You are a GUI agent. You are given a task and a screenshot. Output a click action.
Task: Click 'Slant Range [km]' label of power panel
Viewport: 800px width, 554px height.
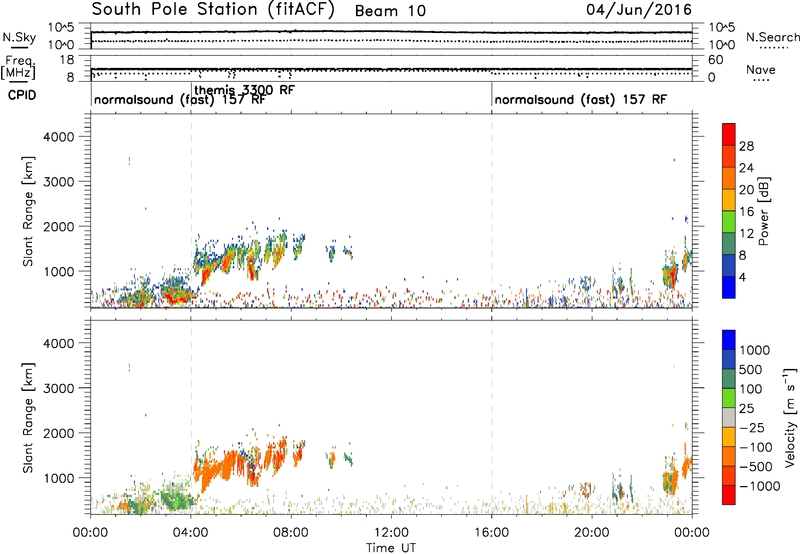click(28, 211)
